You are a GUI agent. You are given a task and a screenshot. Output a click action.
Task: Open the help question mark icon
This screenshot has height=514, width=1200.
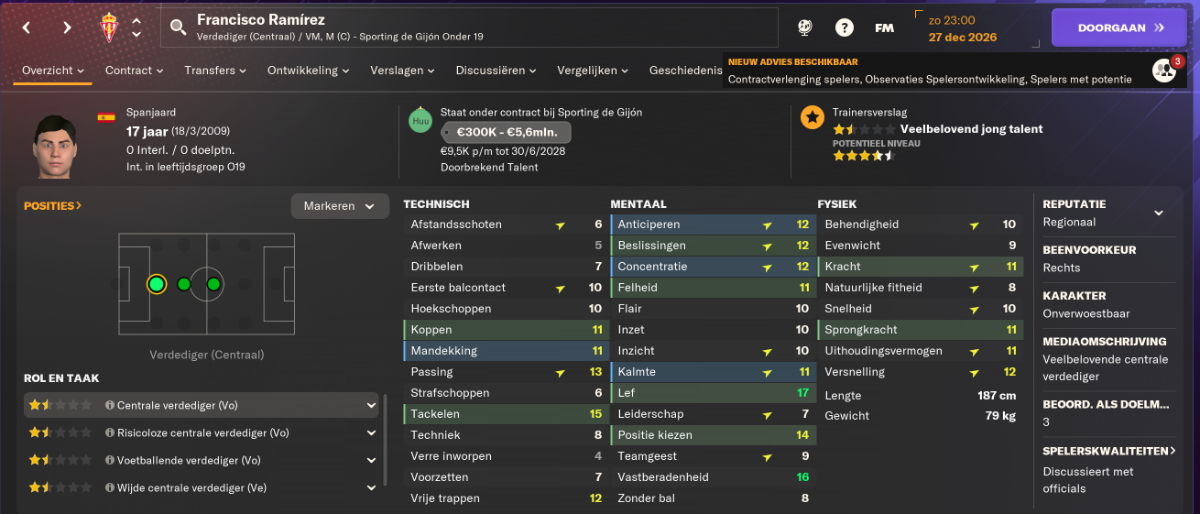pyautogui.click(x=845, y=28)
